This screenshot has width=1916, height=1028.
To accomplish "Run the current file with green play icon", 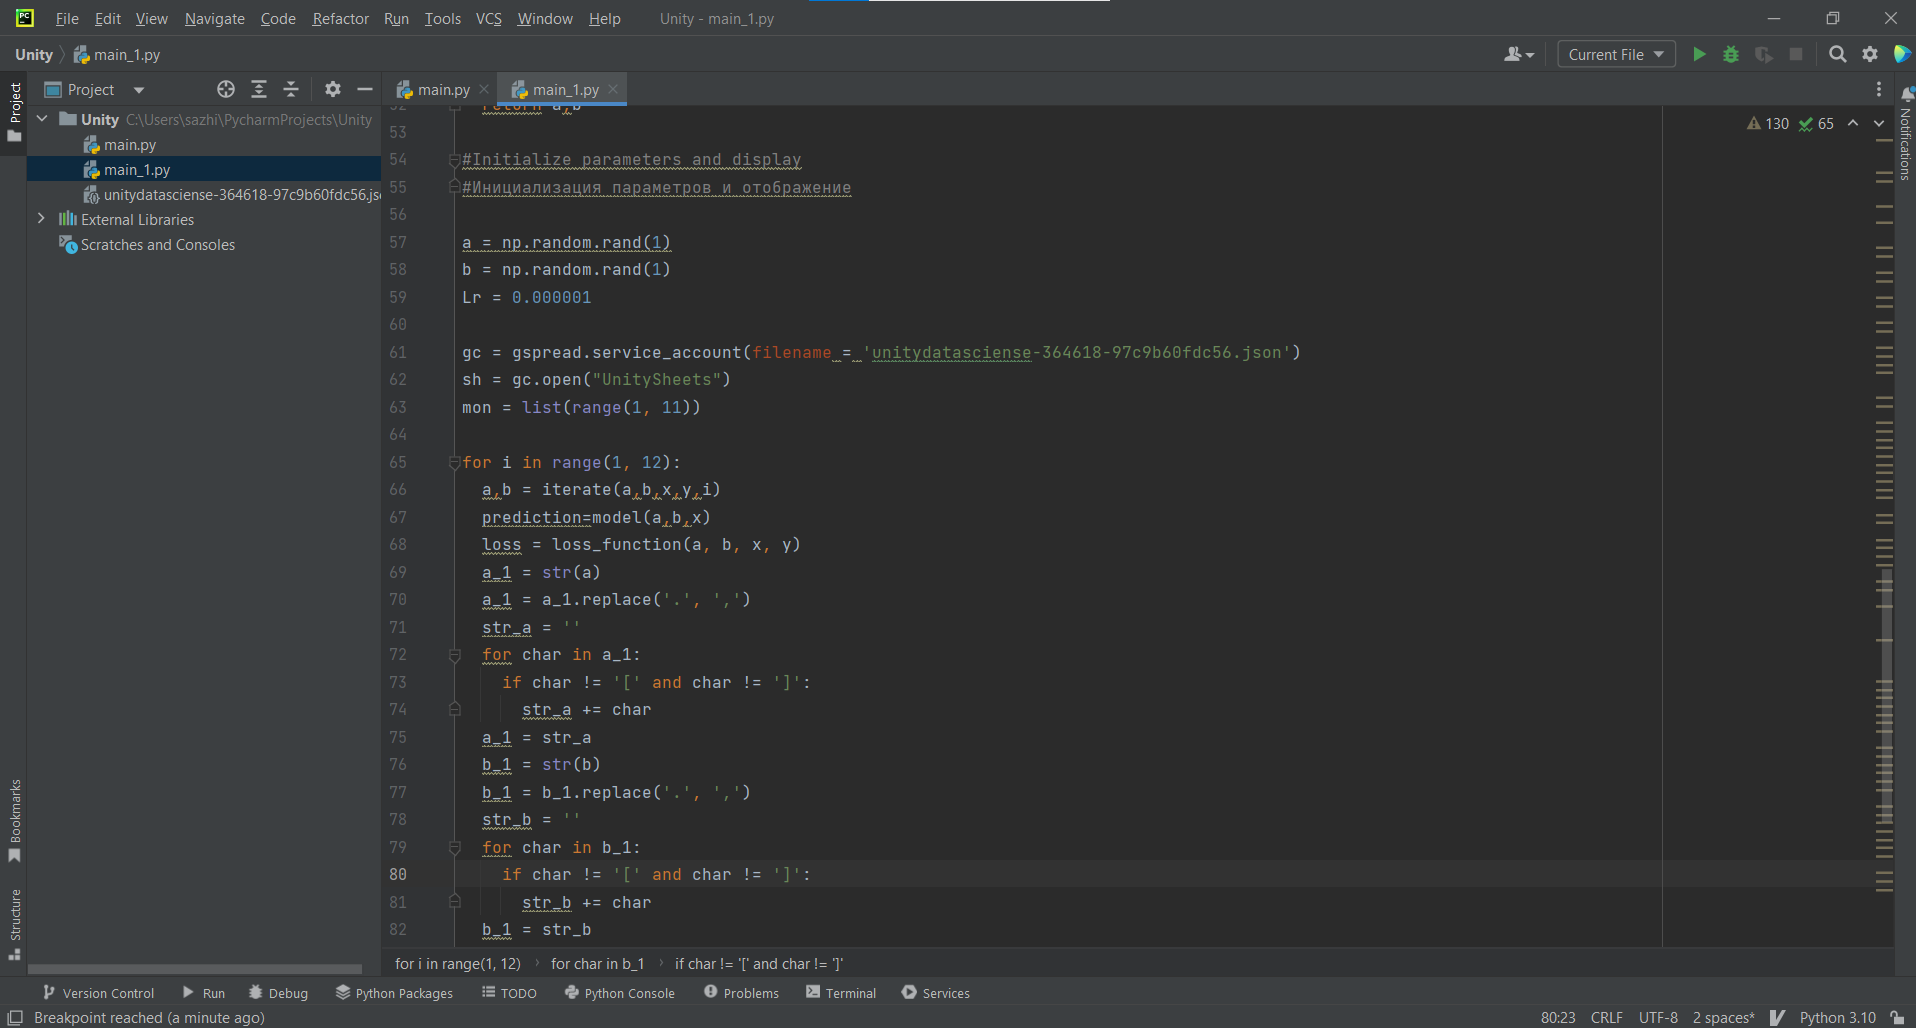I will [1699, 55].
